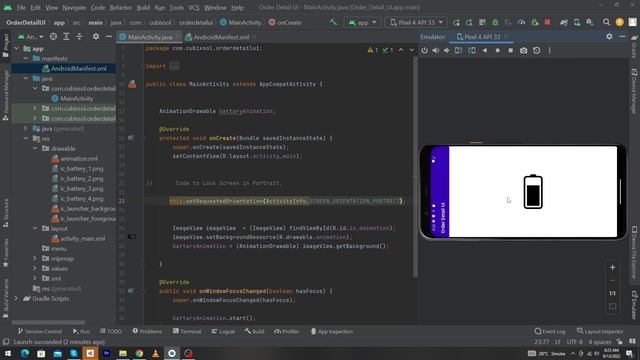Open the TODO tool window

point(111,331)
